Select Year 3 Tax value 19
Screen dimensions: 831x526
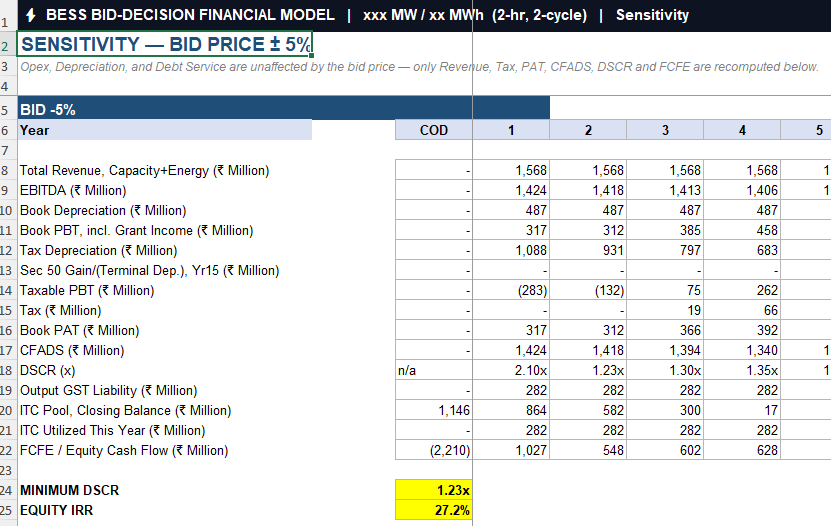click(x=665, y=310)
